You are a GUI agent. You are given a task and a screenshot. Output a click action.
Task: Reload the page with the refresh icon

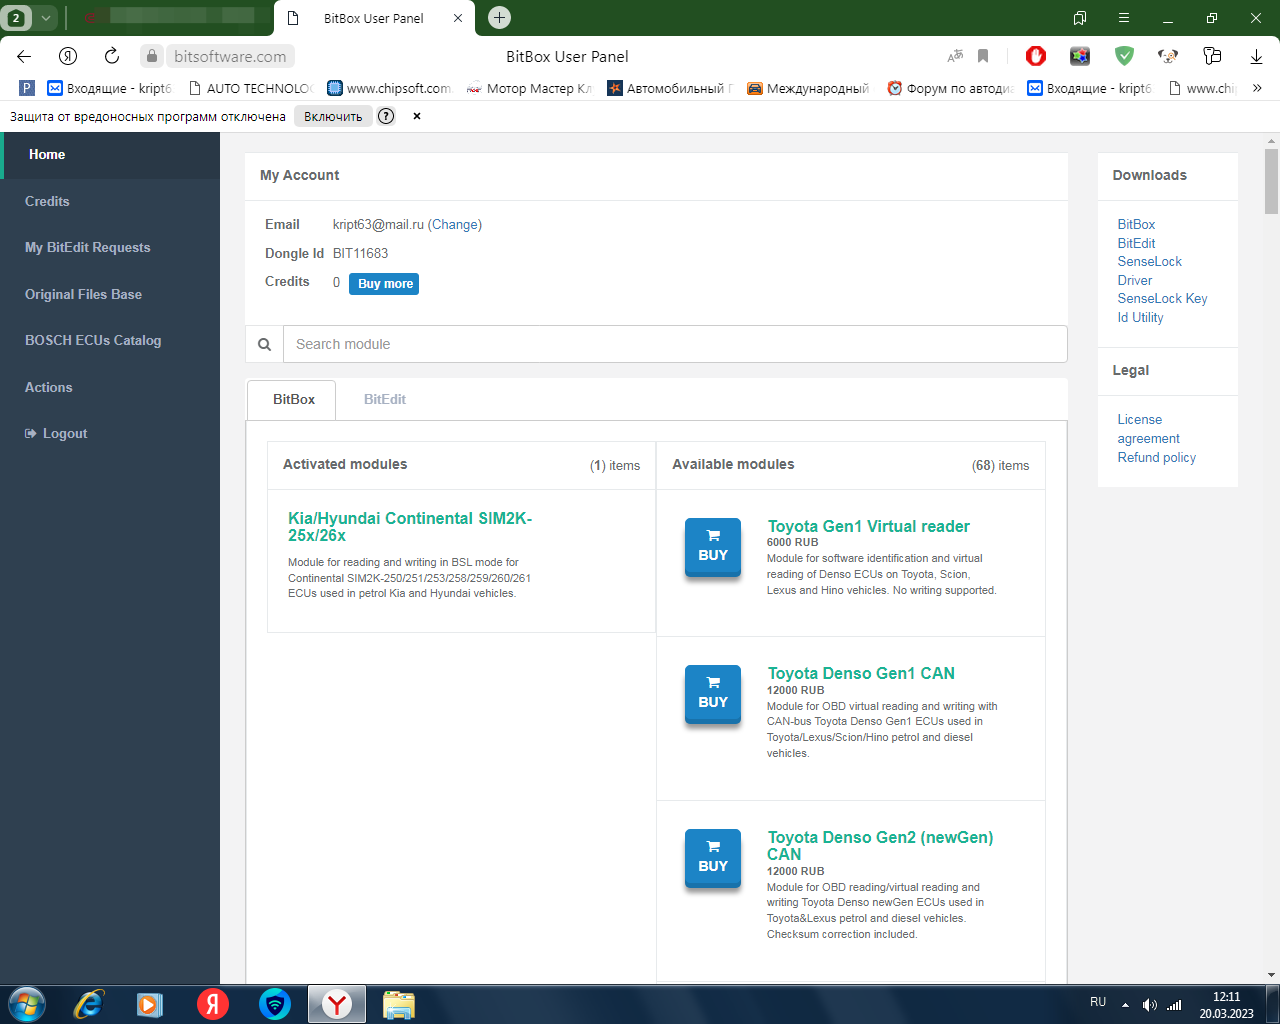click(x=112, y=56)
